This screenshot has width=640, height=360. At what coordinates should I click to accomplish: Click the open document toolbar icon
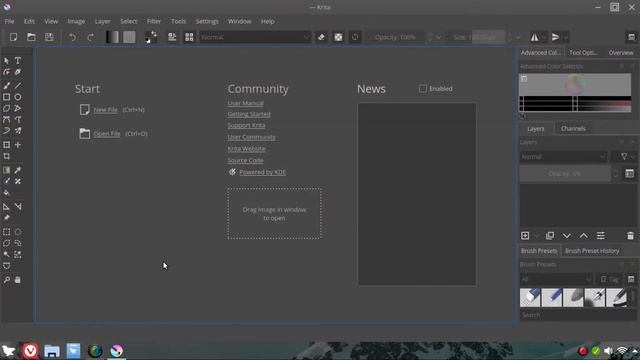31,37
